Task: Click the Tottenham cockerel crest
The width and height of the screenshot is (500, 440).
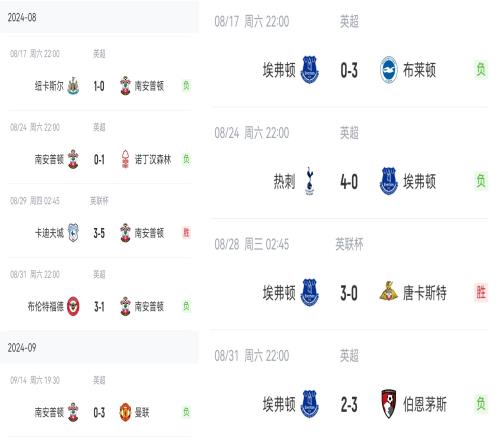Action: 310,181
